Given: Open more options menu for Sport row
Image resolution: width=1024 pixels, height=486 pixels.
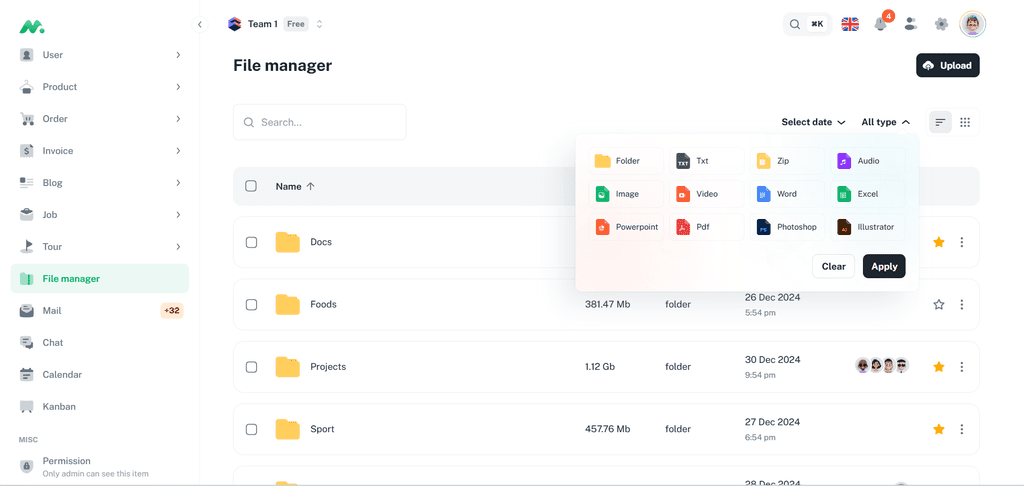Looking at the screenshot, I should coord(961,429).
